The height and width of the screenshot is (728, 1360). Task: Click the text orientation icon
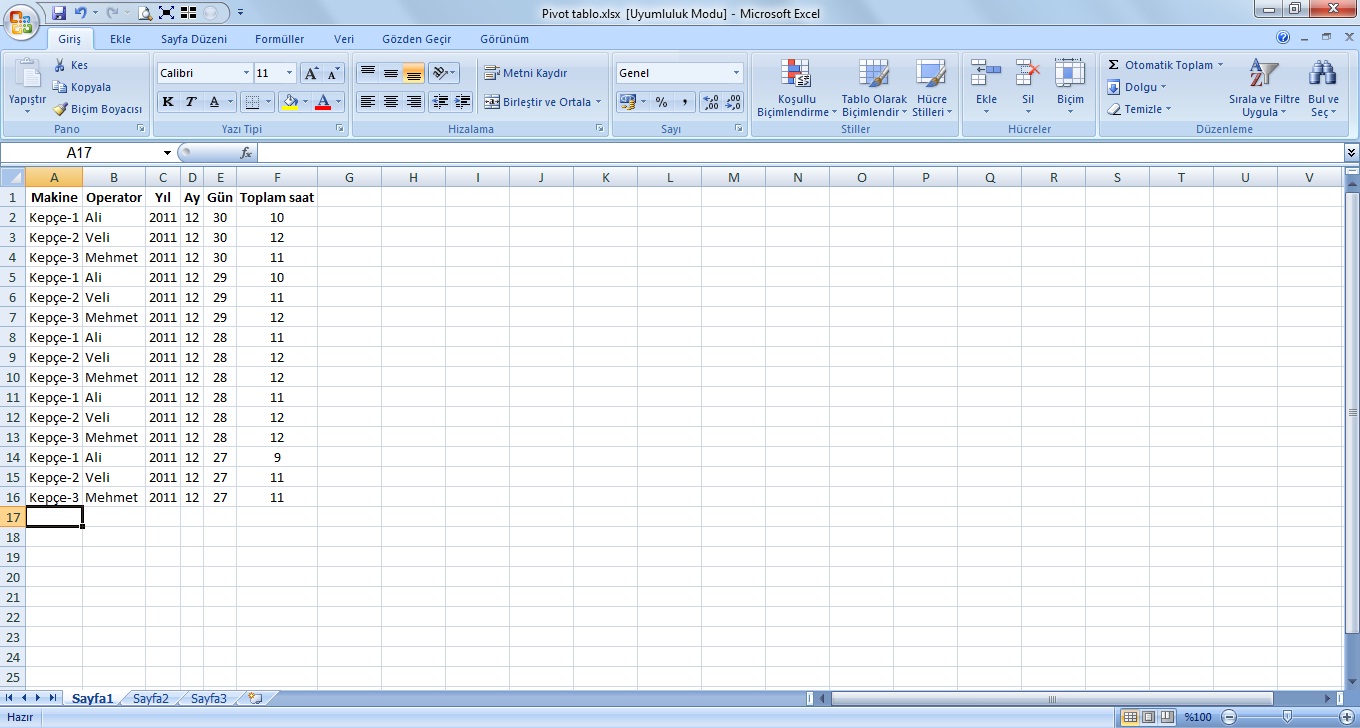(439, 73)
